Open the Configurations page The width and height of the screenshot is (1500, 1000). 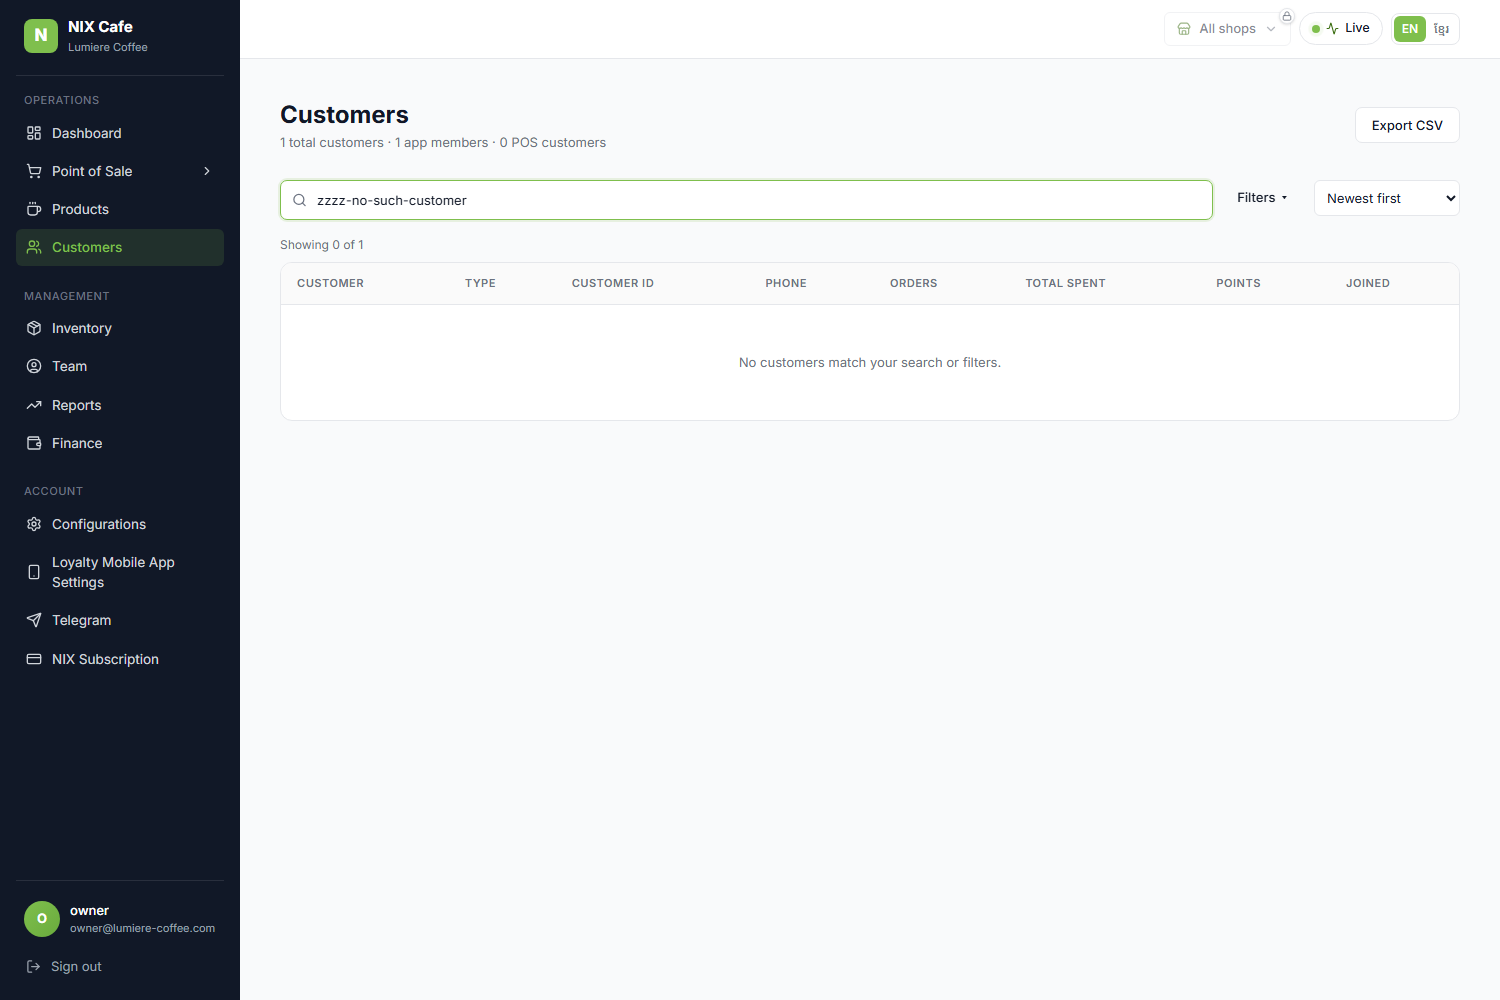[120, 524]
